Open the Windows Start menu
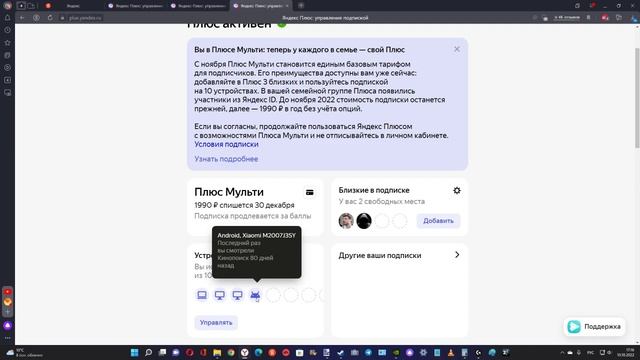Image resolution: width=640 pixels, height=360 pixels. point(134,352)
